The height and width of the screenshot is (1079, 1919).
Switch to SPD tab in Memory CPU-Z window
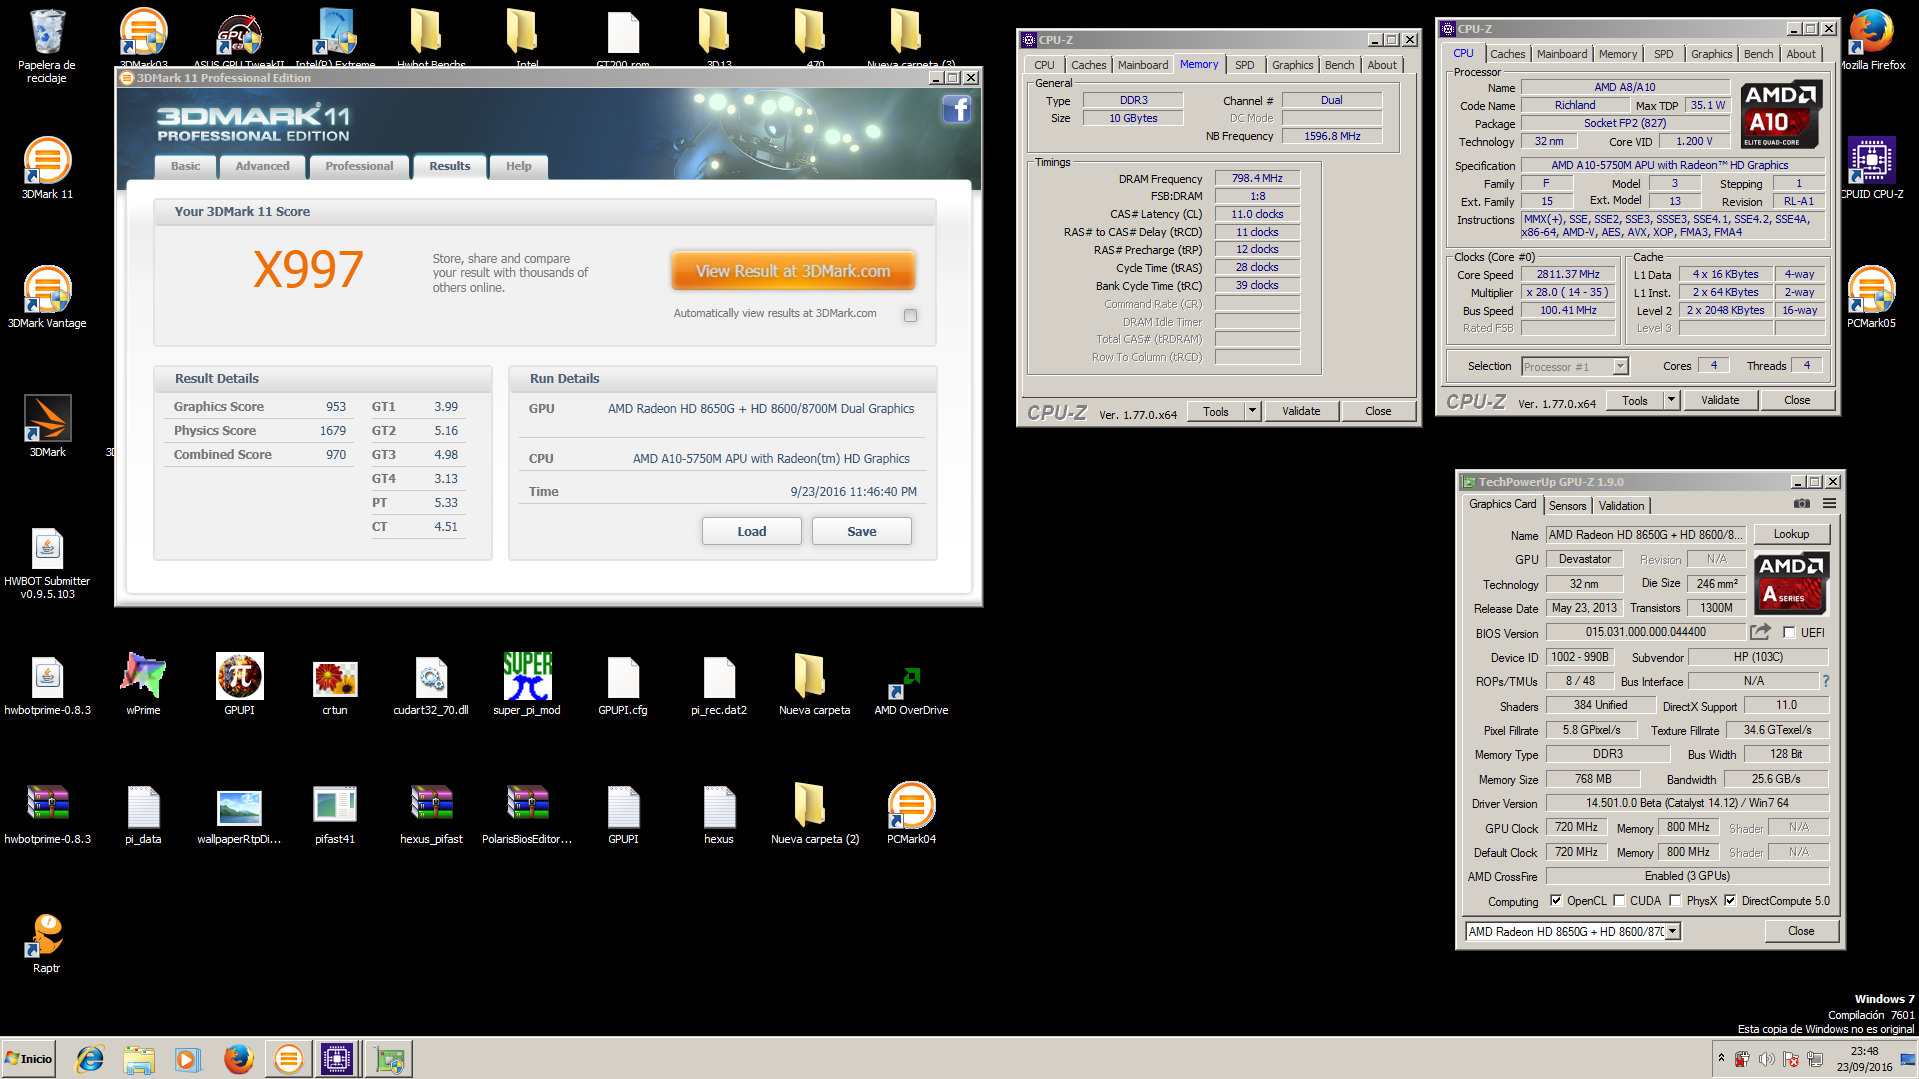1244,65
